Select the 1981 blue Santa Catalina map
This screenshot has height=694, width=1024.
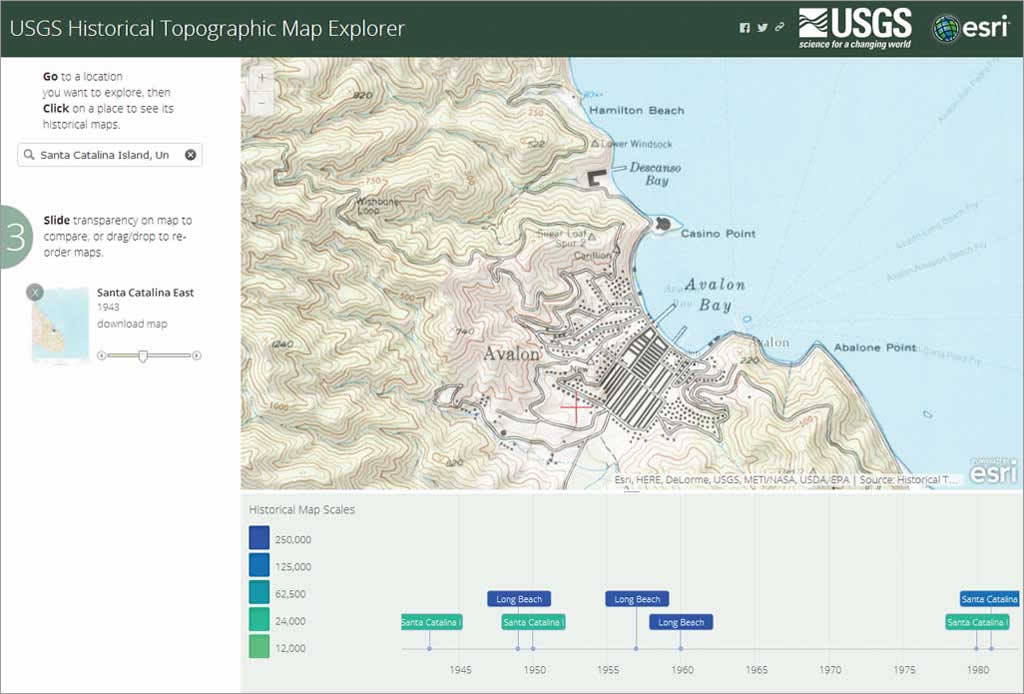coord(989,599)
